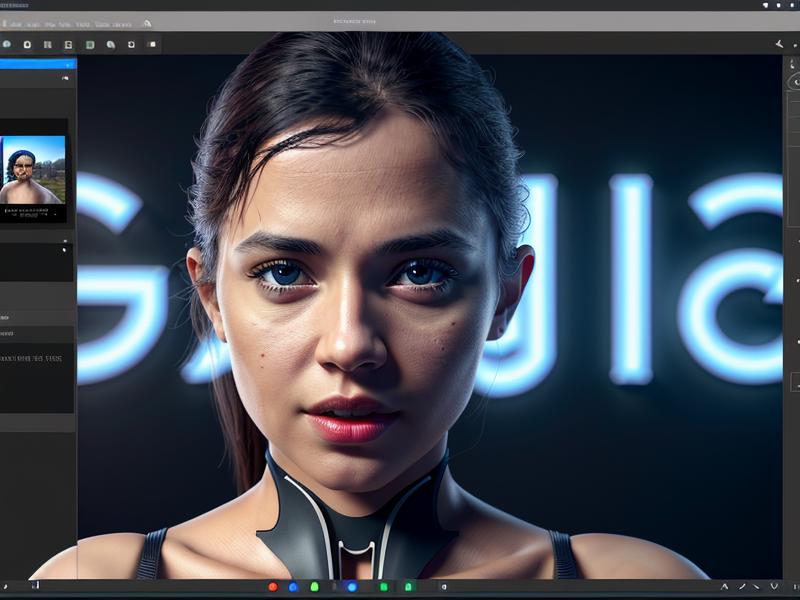Toggle the red dot in the bottom bar
The height and width of the screenshot is (600, 800).
coord(273,586)
